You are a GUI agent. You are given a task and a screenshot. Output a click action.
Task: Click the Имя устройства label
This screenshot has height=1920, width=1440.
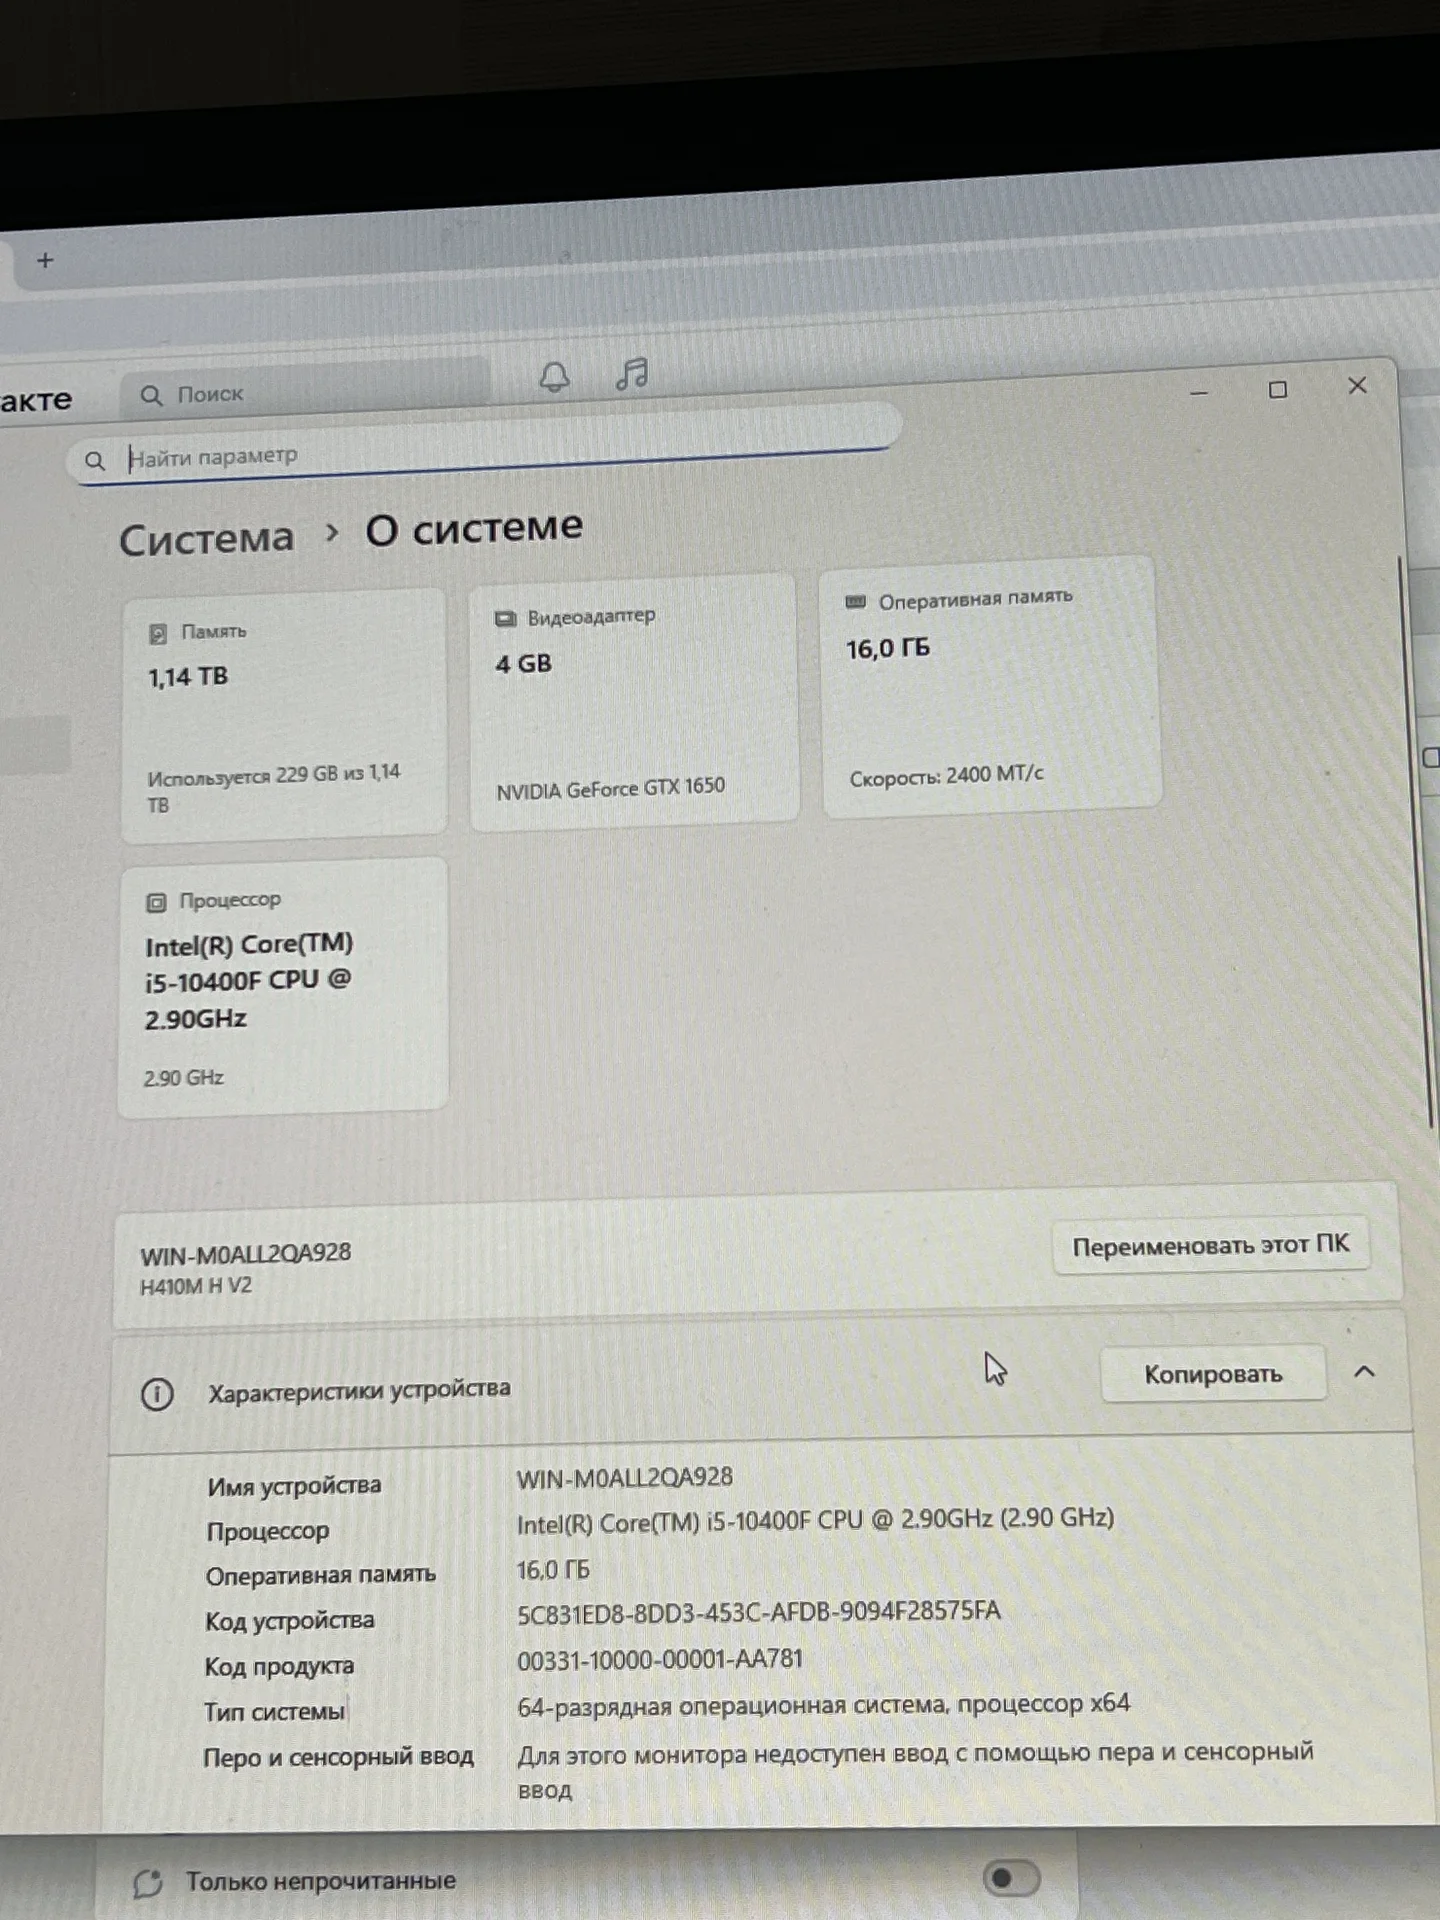point(294,1486)
